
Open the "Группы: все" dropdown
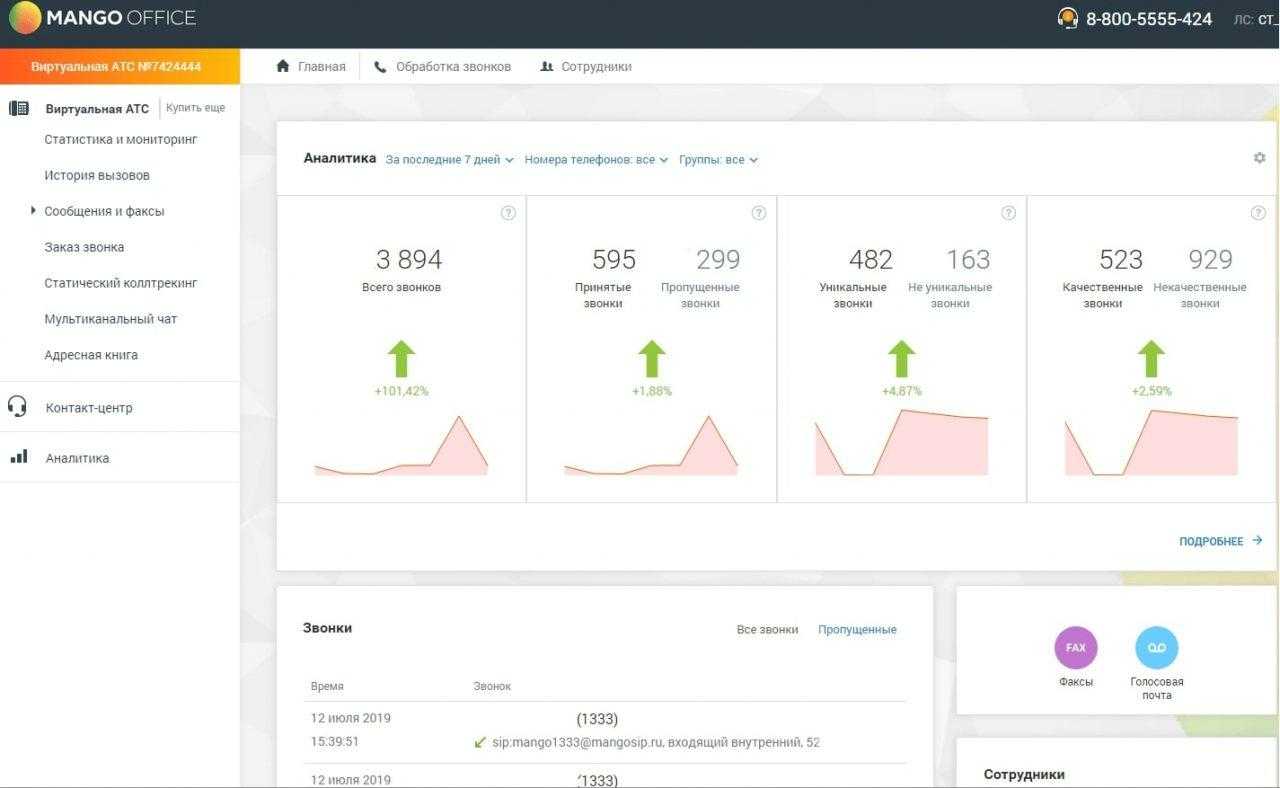click(718, 160)
